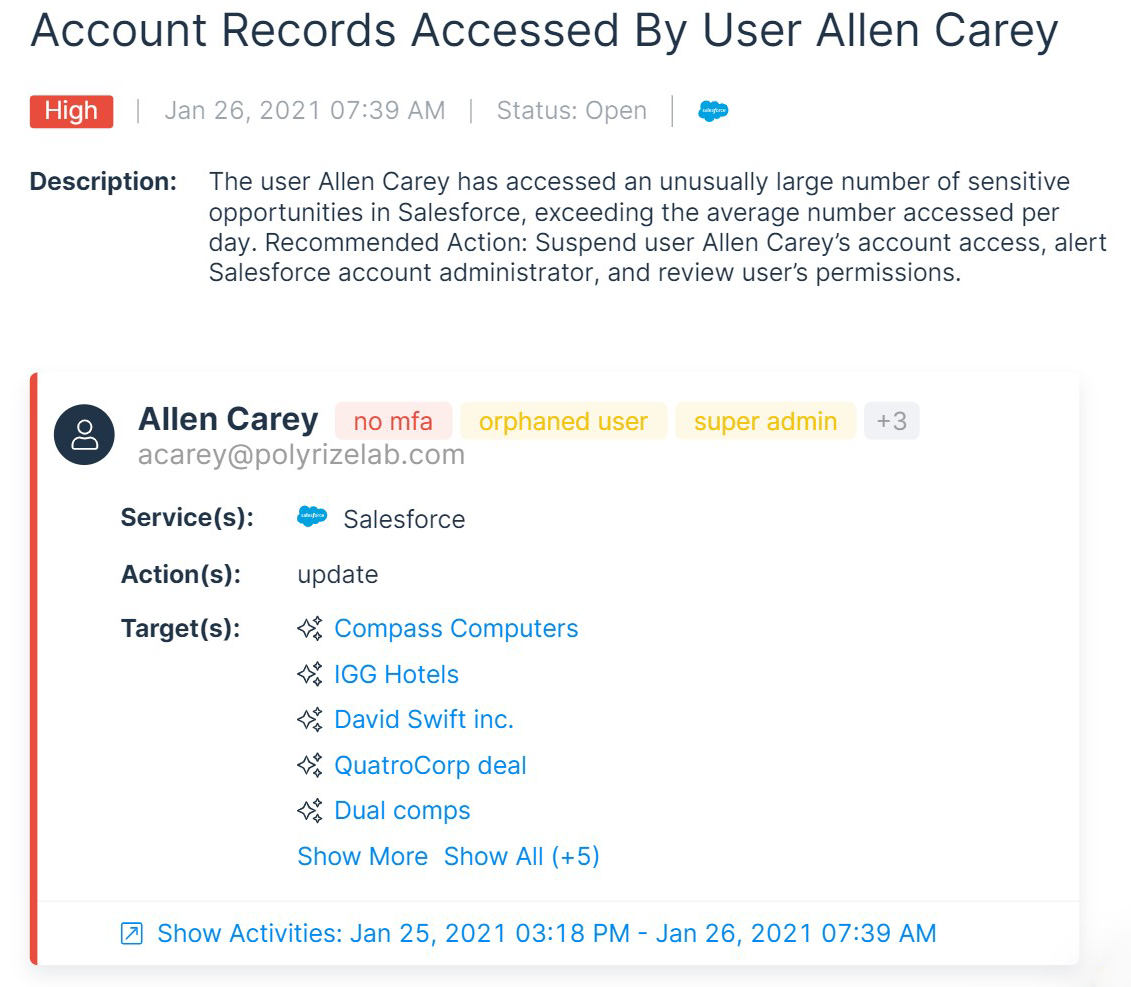
Task: Click the sparkle icon beside Dual comps
Action: click(309, 810)
